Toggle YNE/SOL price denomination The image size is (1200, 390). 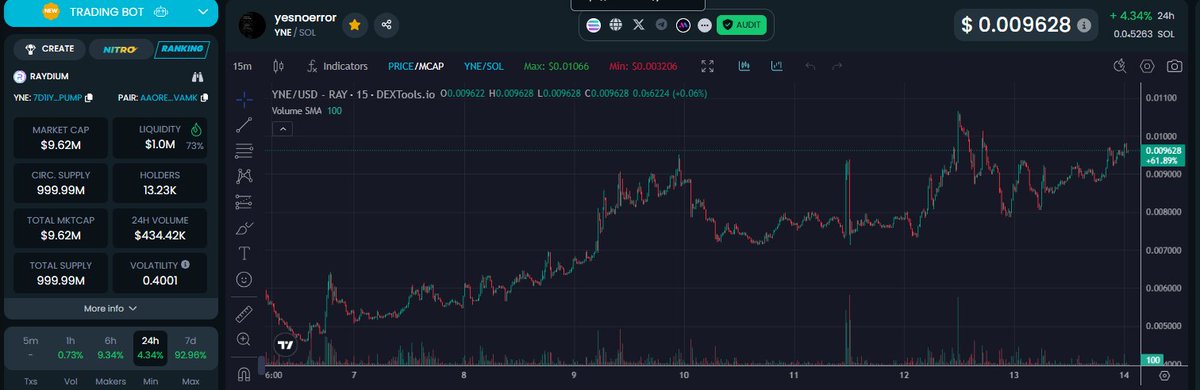click(x=484, y=66)
